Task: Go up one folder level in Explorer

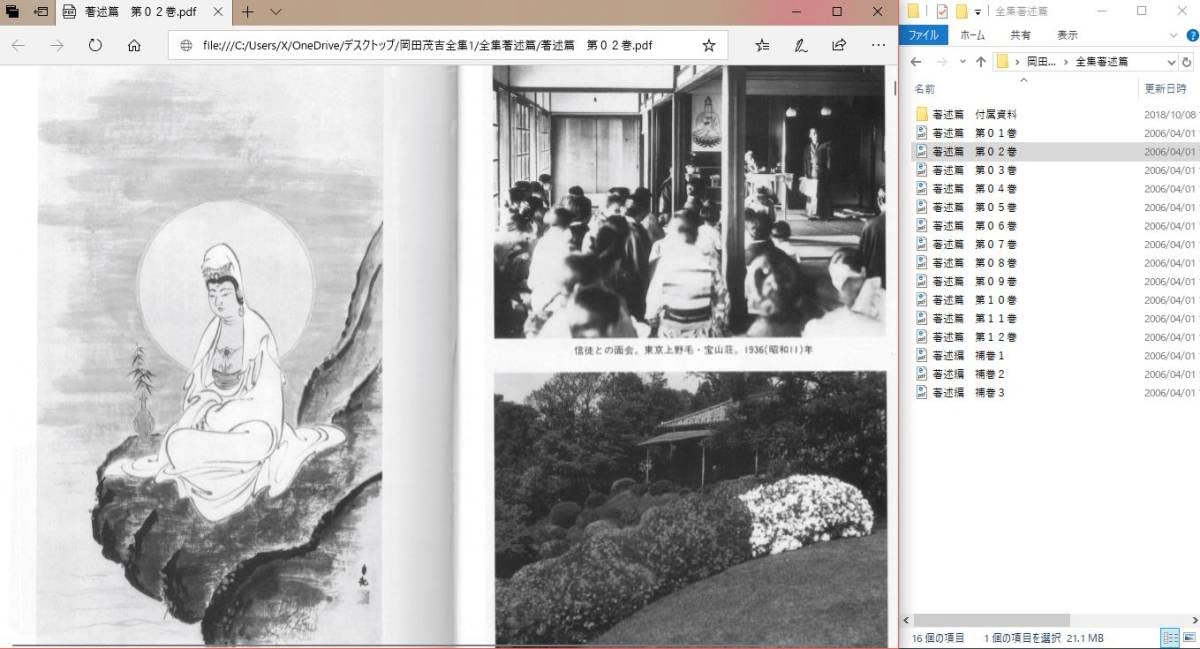Action: tap(981, 61)
